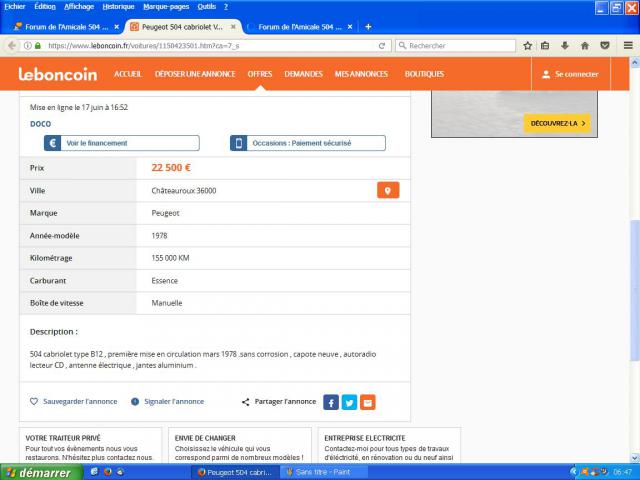Viewport: 640px width, 480px height.
Task: Click the Windows démarrer start button
Action: pyautogui.click(x=41, y=472)
